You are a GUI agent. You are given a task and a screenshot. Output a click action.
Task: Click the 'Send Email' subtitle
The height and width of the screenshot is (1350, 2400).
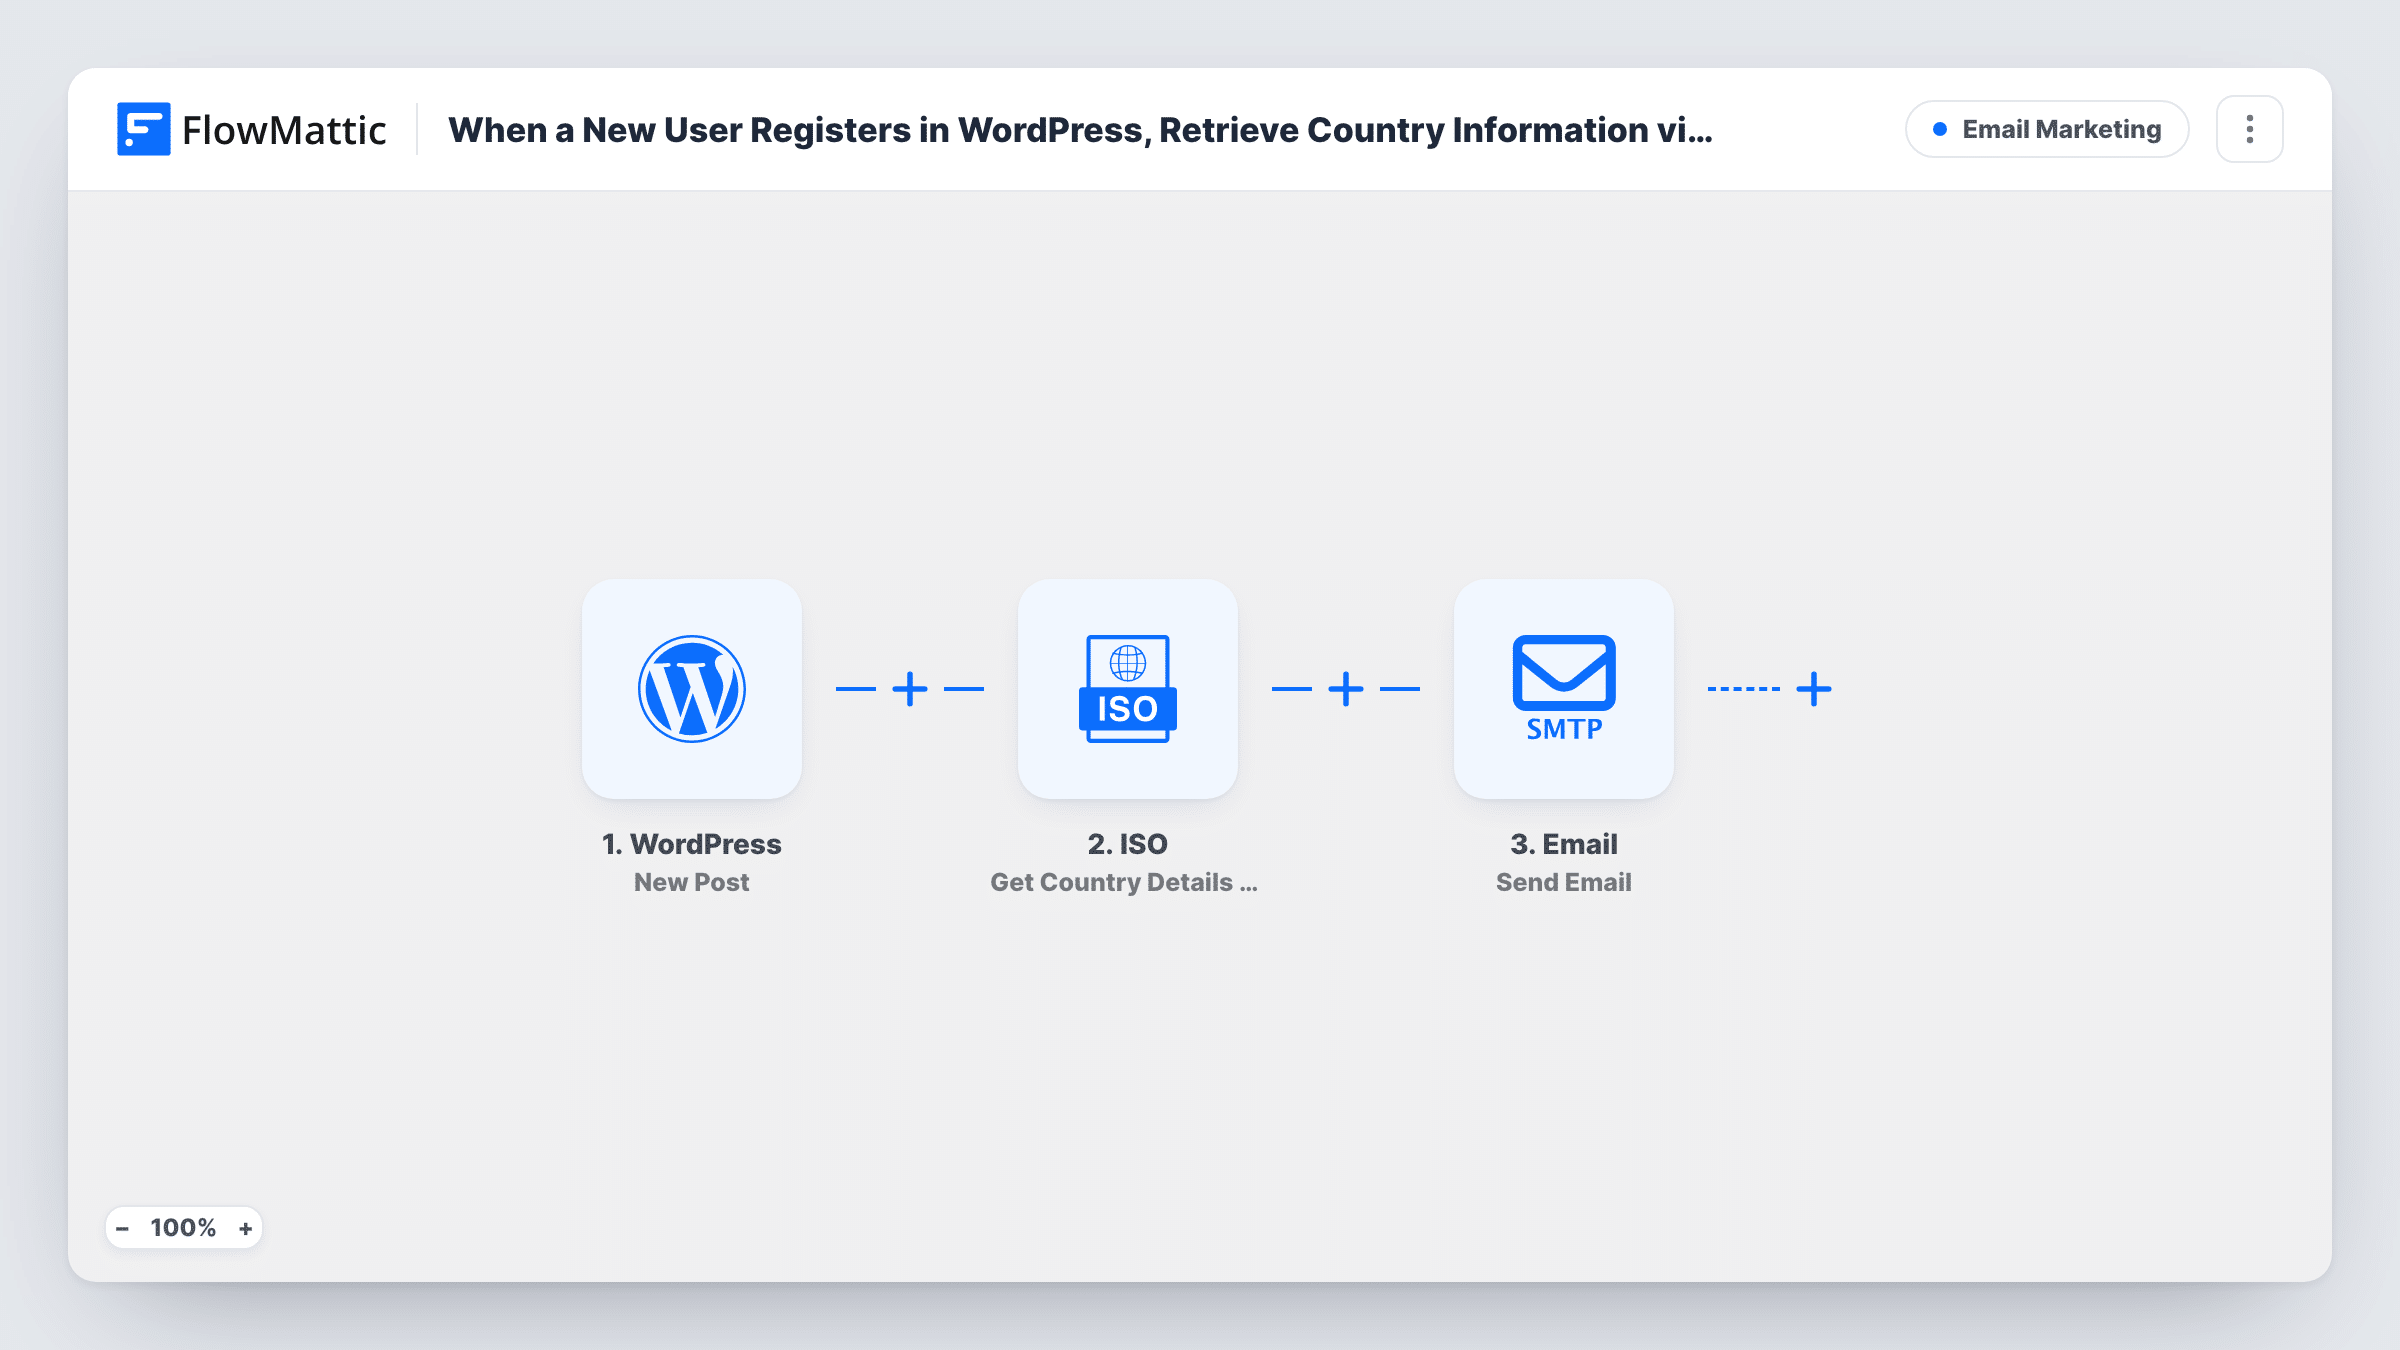point(1563,882)
